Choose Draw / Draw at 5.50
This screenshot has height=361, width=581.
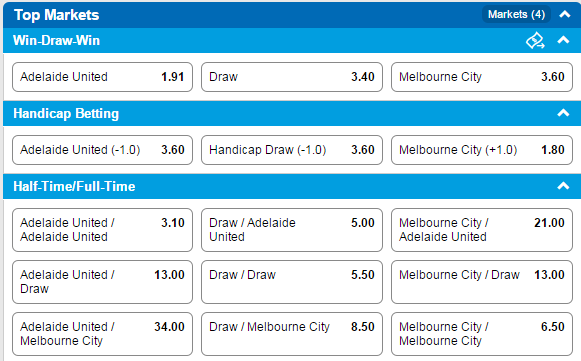(292, 282)
